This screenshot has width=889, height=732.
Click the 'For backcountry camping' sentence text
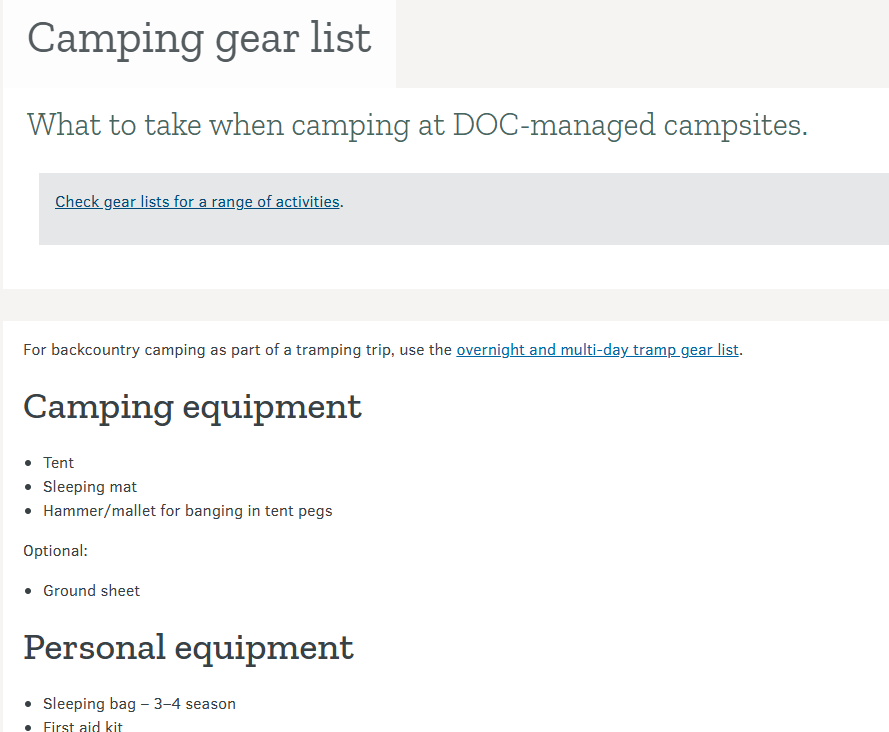tap(237, 350)
